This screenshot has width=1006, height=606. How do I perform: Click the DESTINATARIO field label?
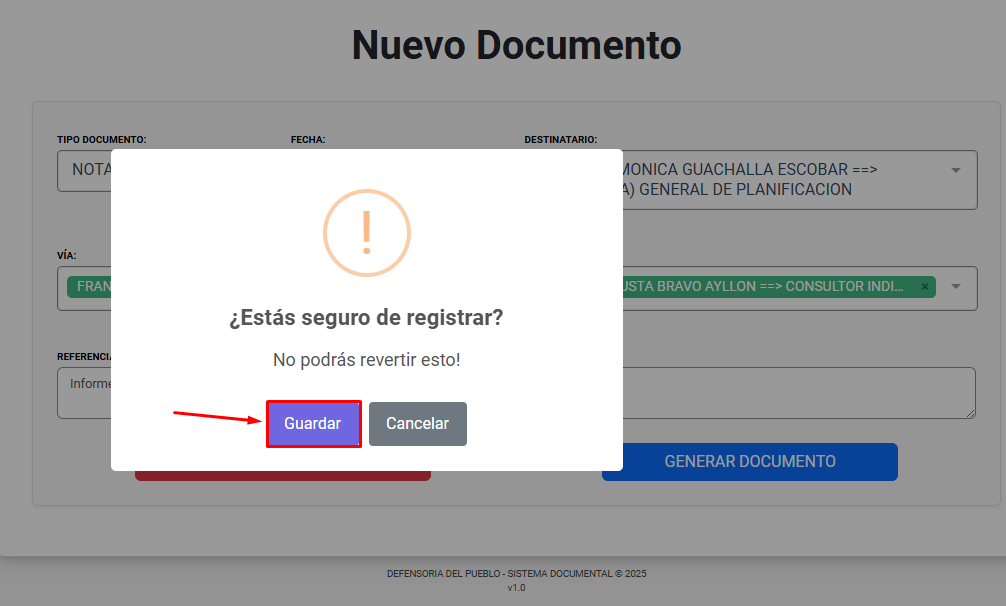[560, 140]
